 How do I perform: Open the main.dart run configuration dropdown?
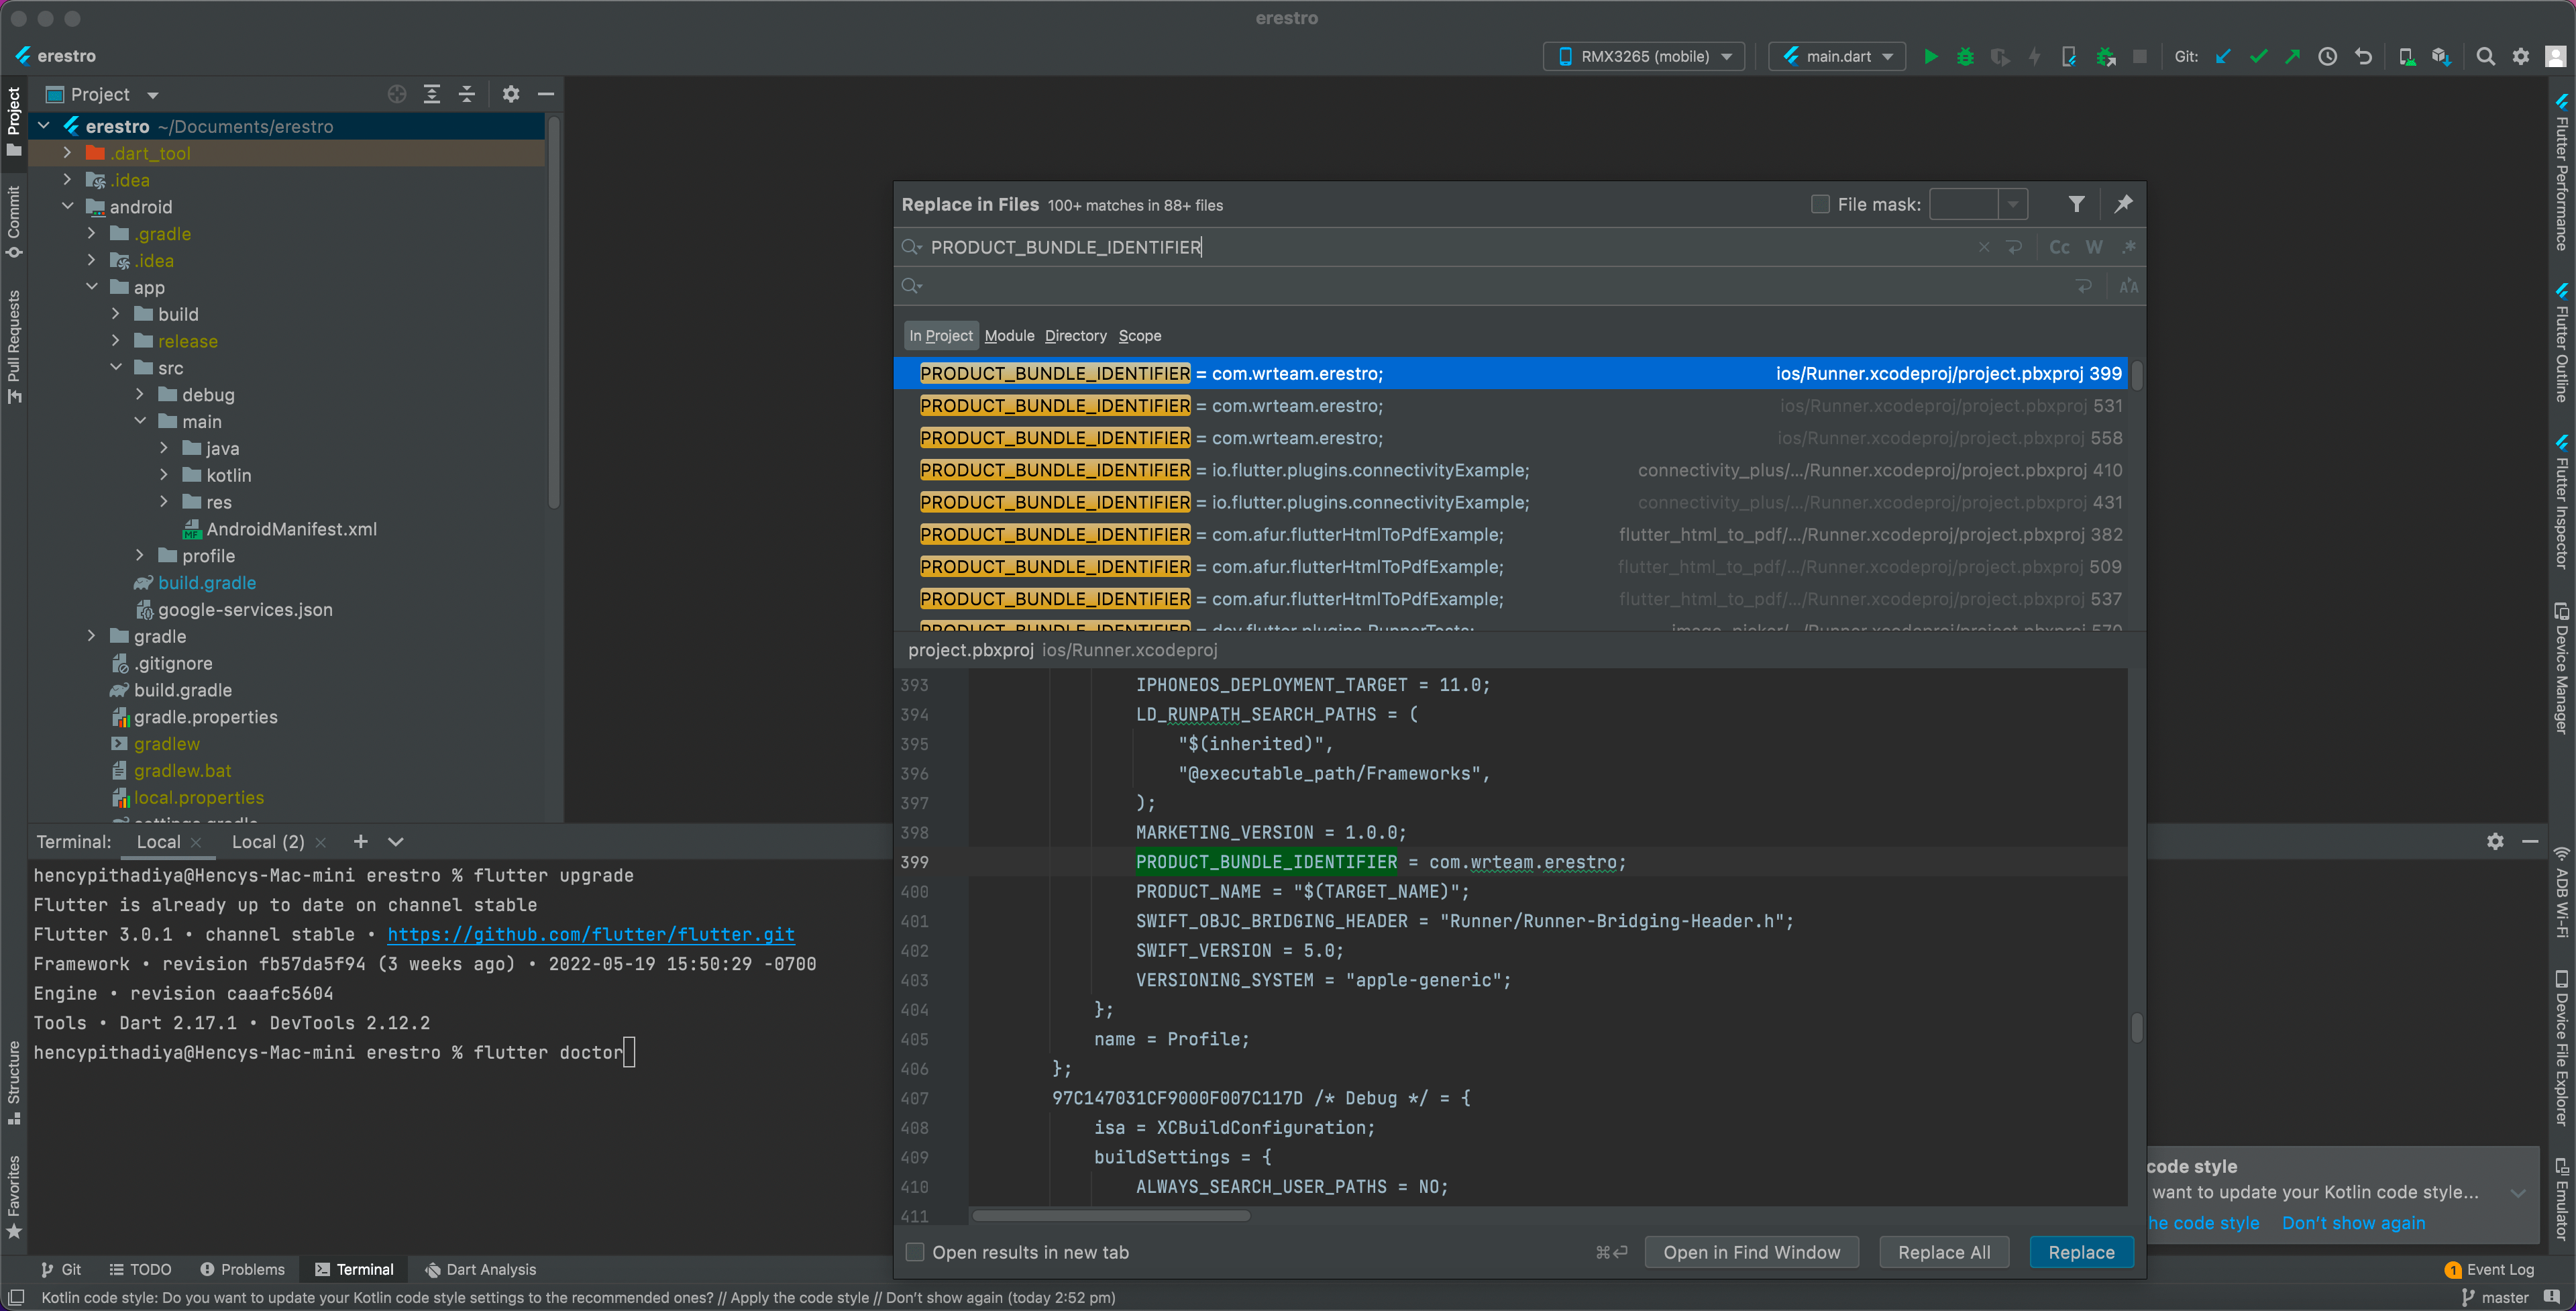pyautogui.click(x=1837, y=57)
